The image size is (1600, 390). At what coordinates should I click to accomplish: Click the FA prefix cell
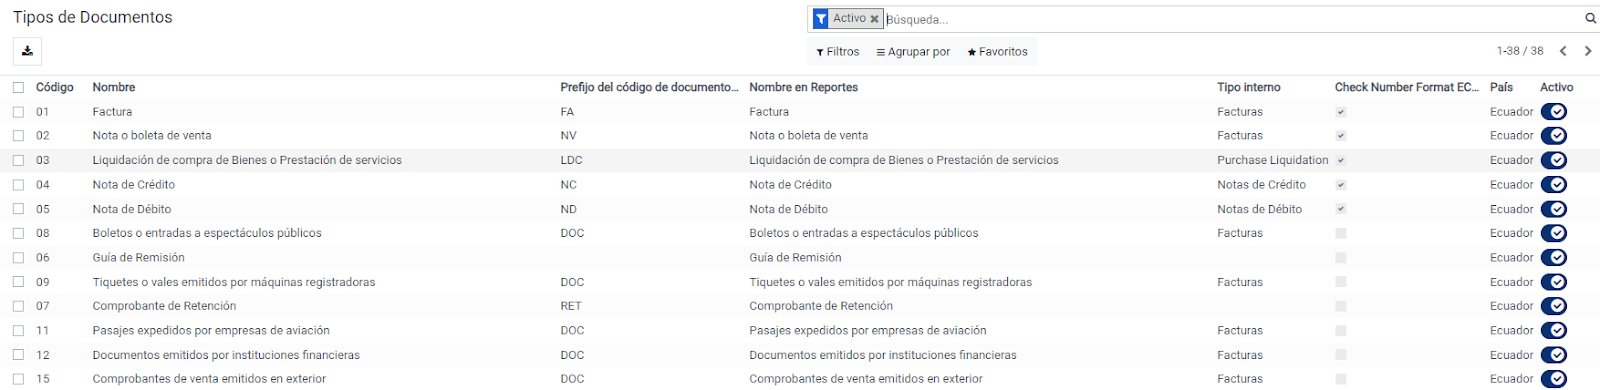tap(567, 112)
